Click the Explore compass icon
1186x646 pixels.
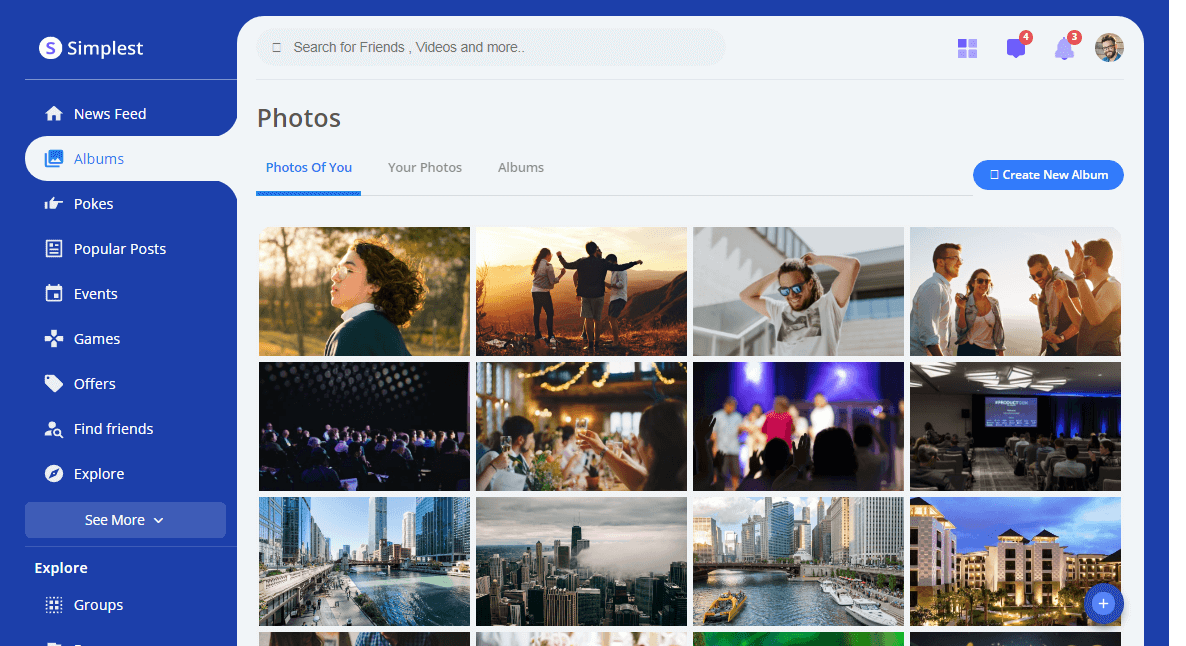pos(54,474)
